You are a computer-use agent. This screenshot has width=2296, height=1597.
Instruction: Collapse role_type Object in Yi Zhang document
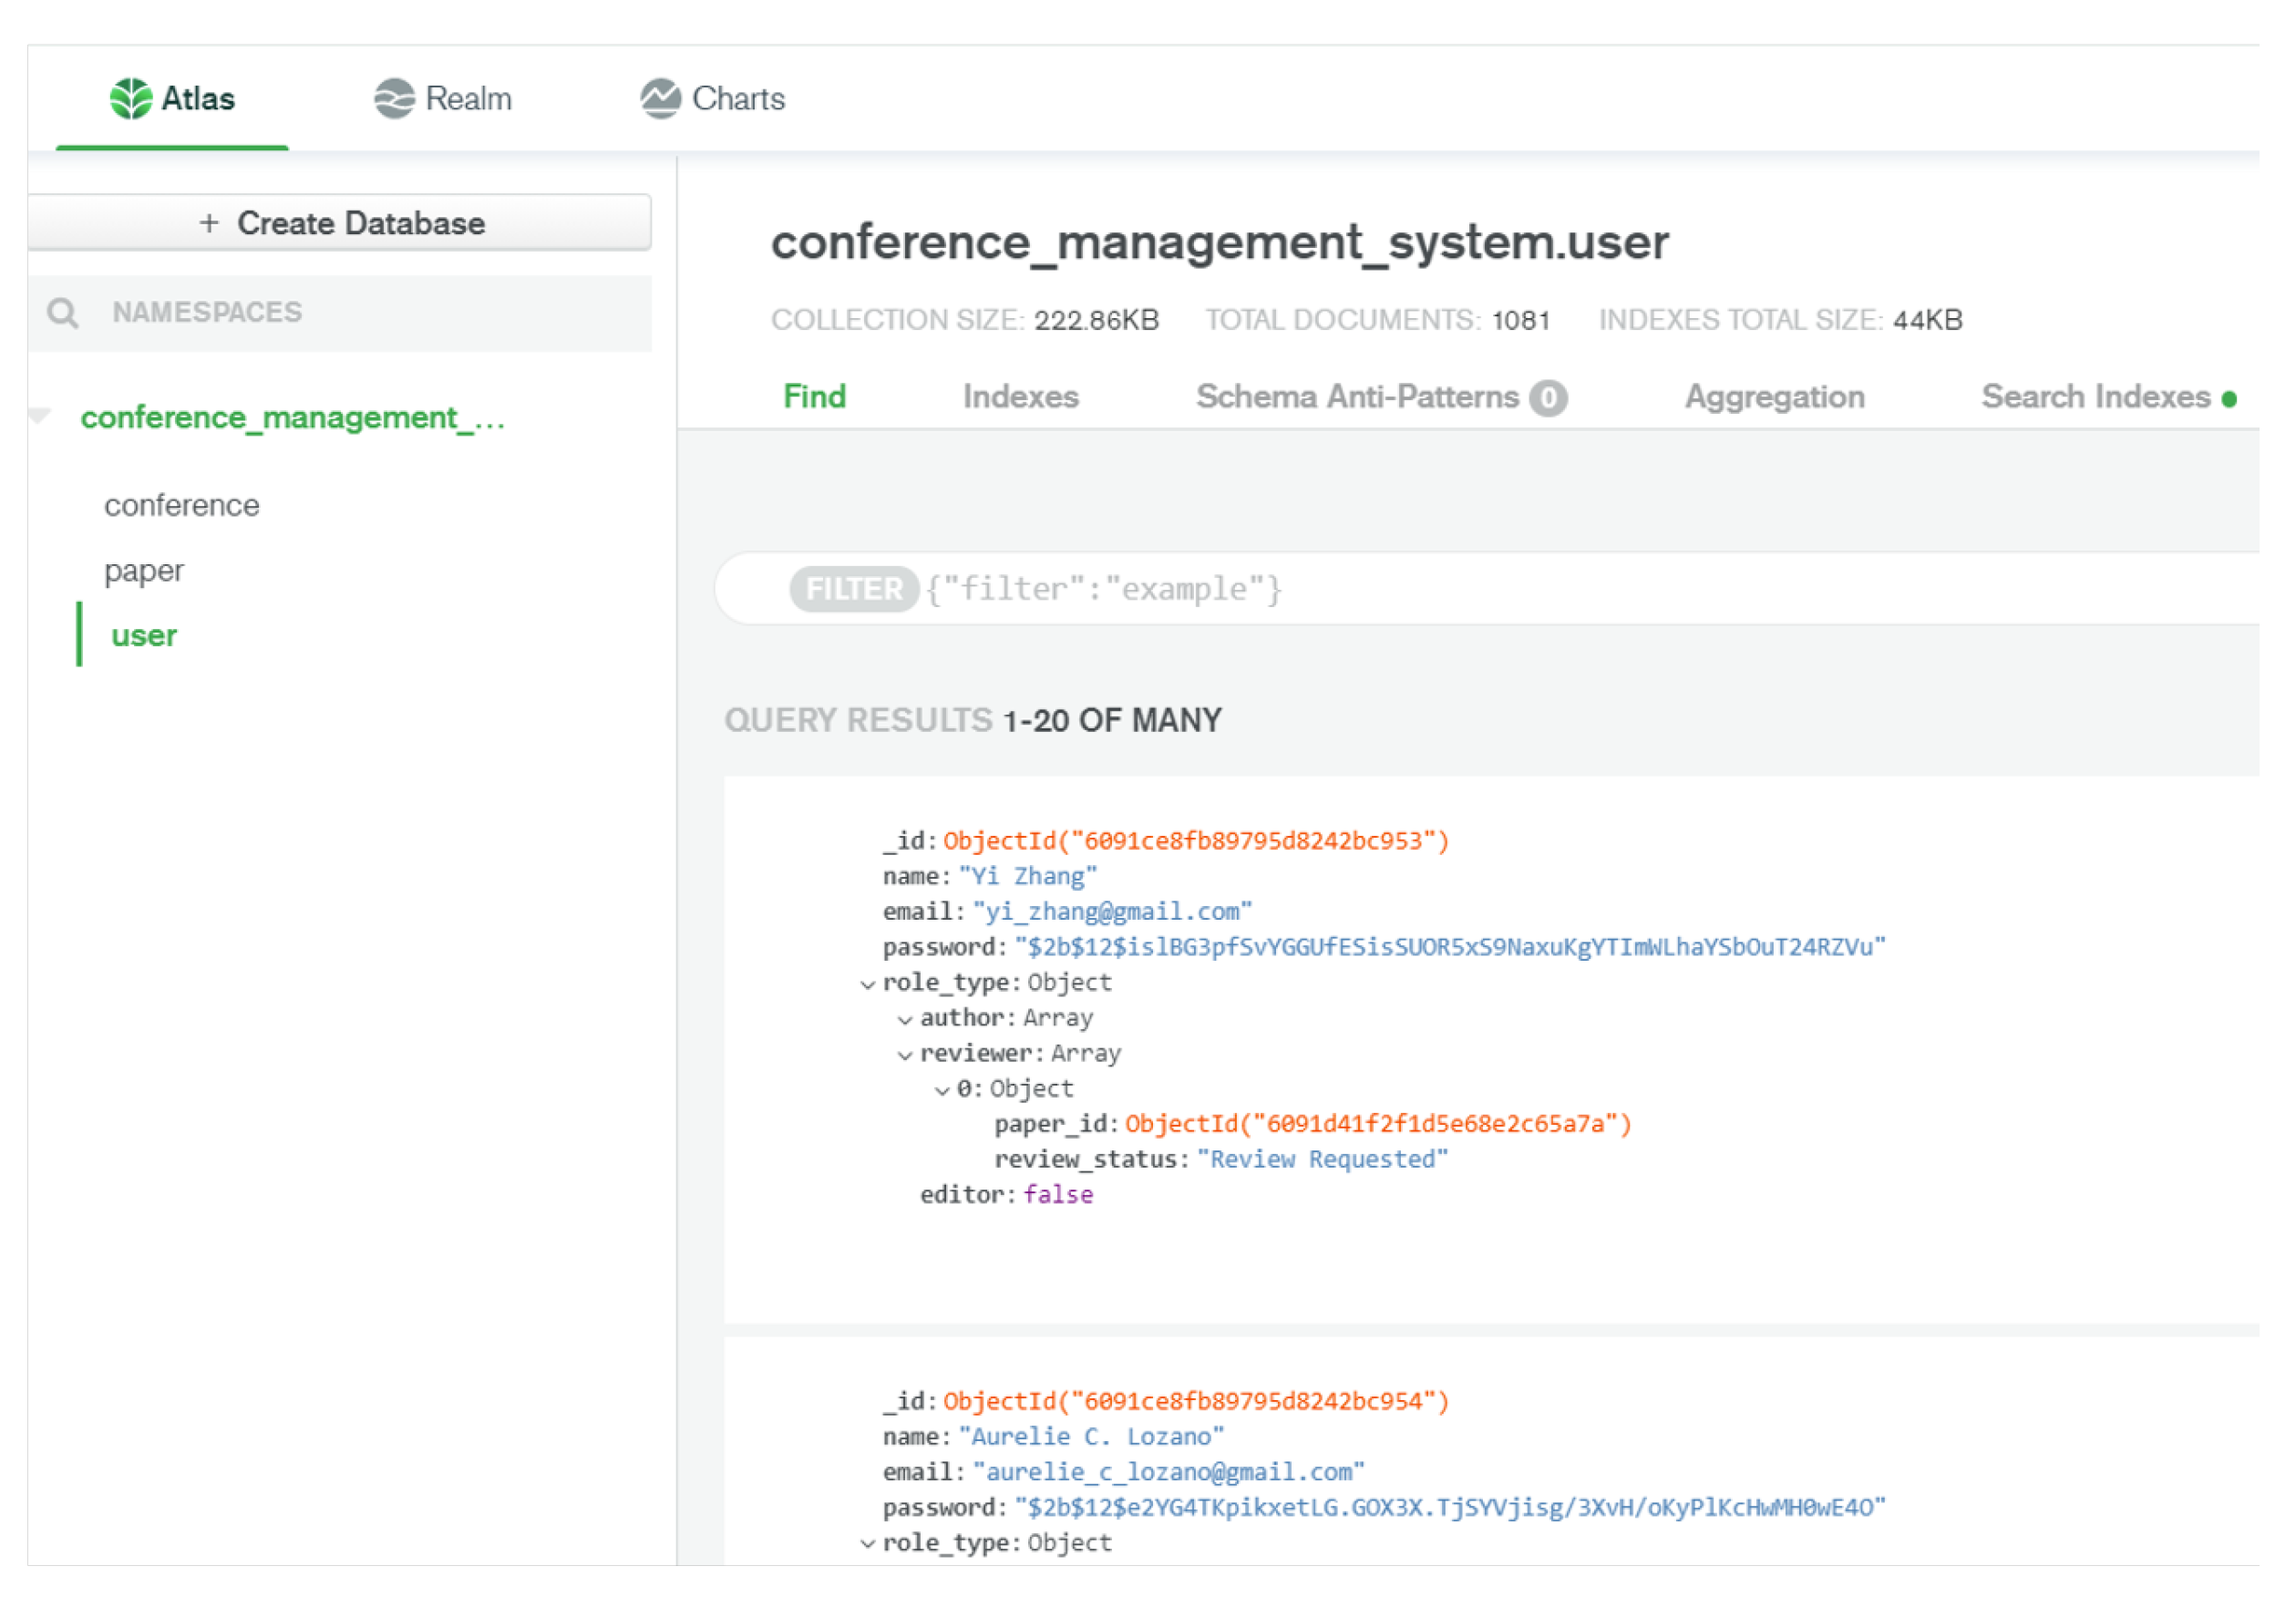(868, 985)
